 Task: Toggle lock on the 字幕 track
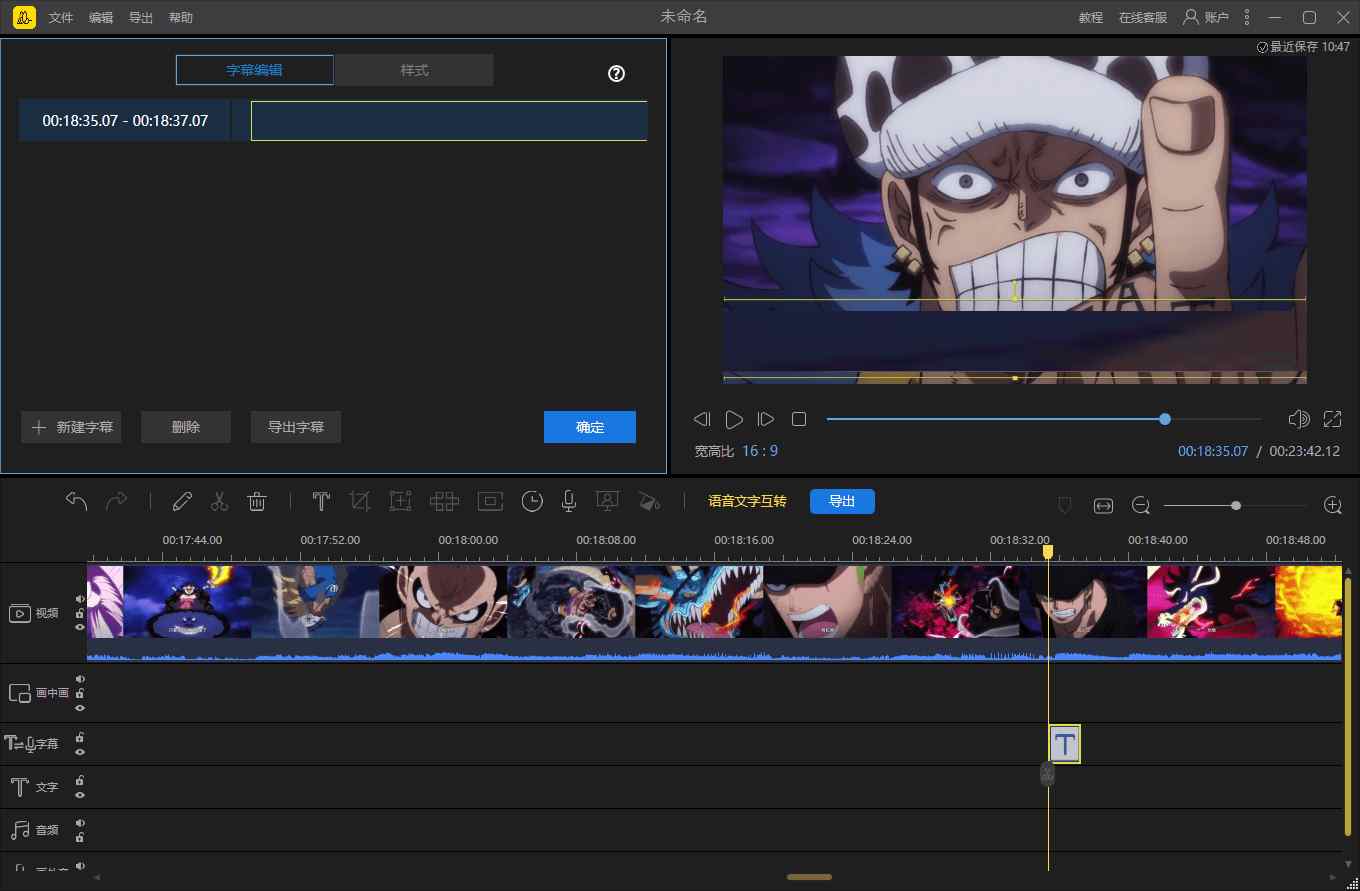click(x=80, y=738)
